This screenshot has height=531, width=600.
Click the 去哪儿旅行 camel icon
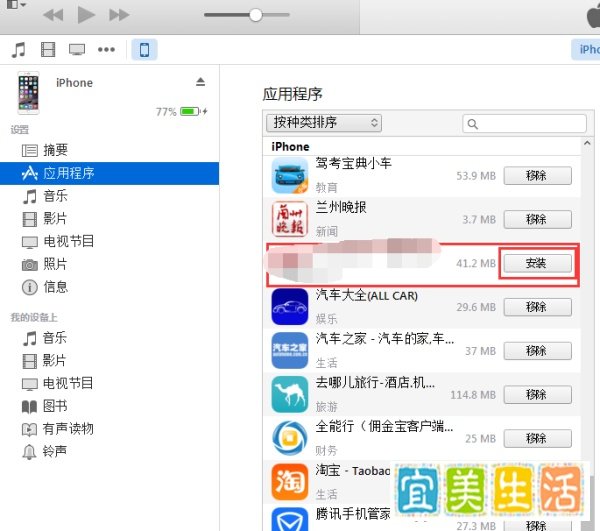[x=290, y=394]
